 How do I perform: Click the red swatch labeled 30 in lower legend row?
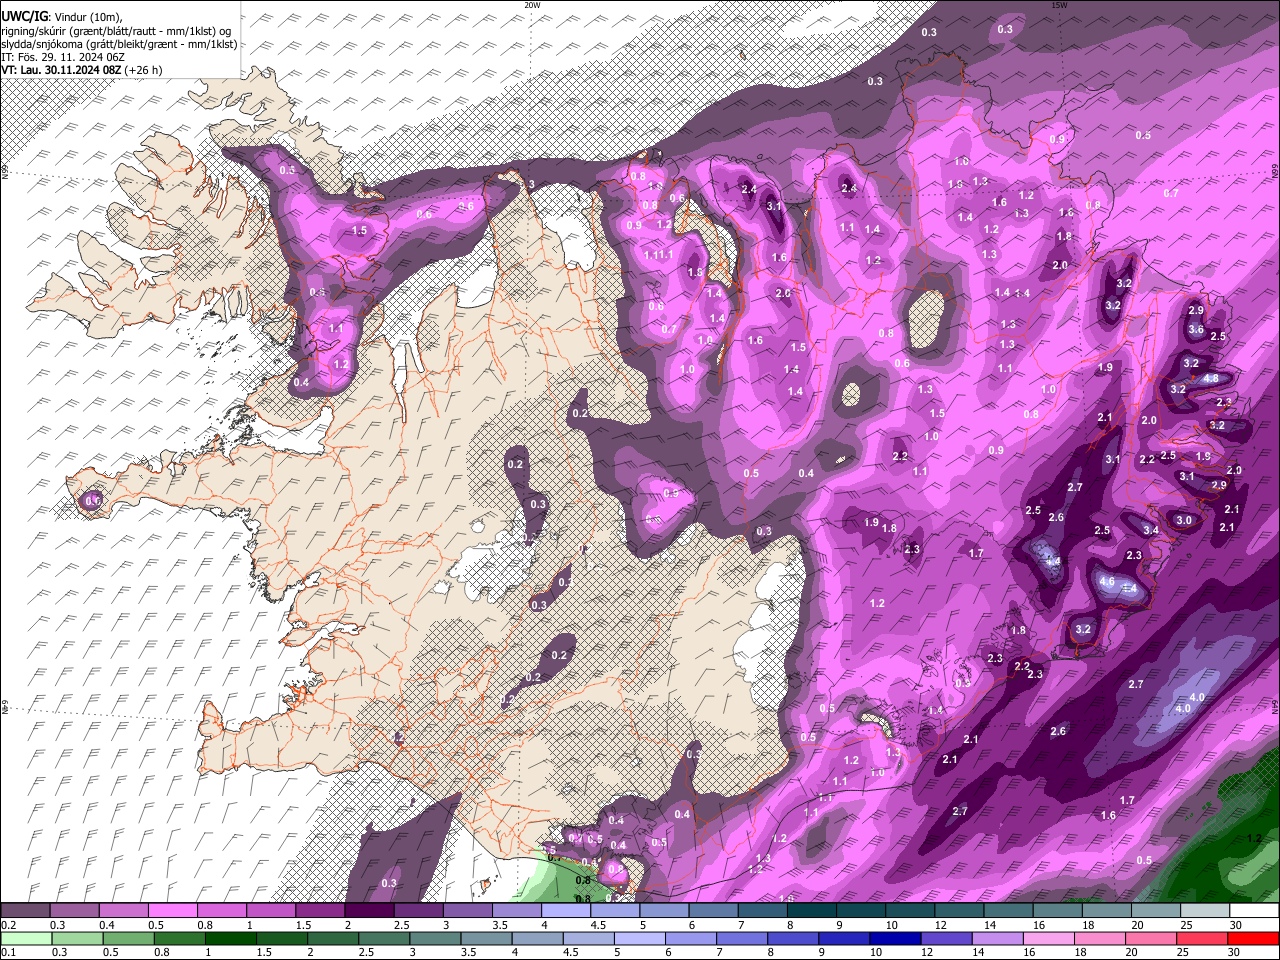coord(1253,939)
